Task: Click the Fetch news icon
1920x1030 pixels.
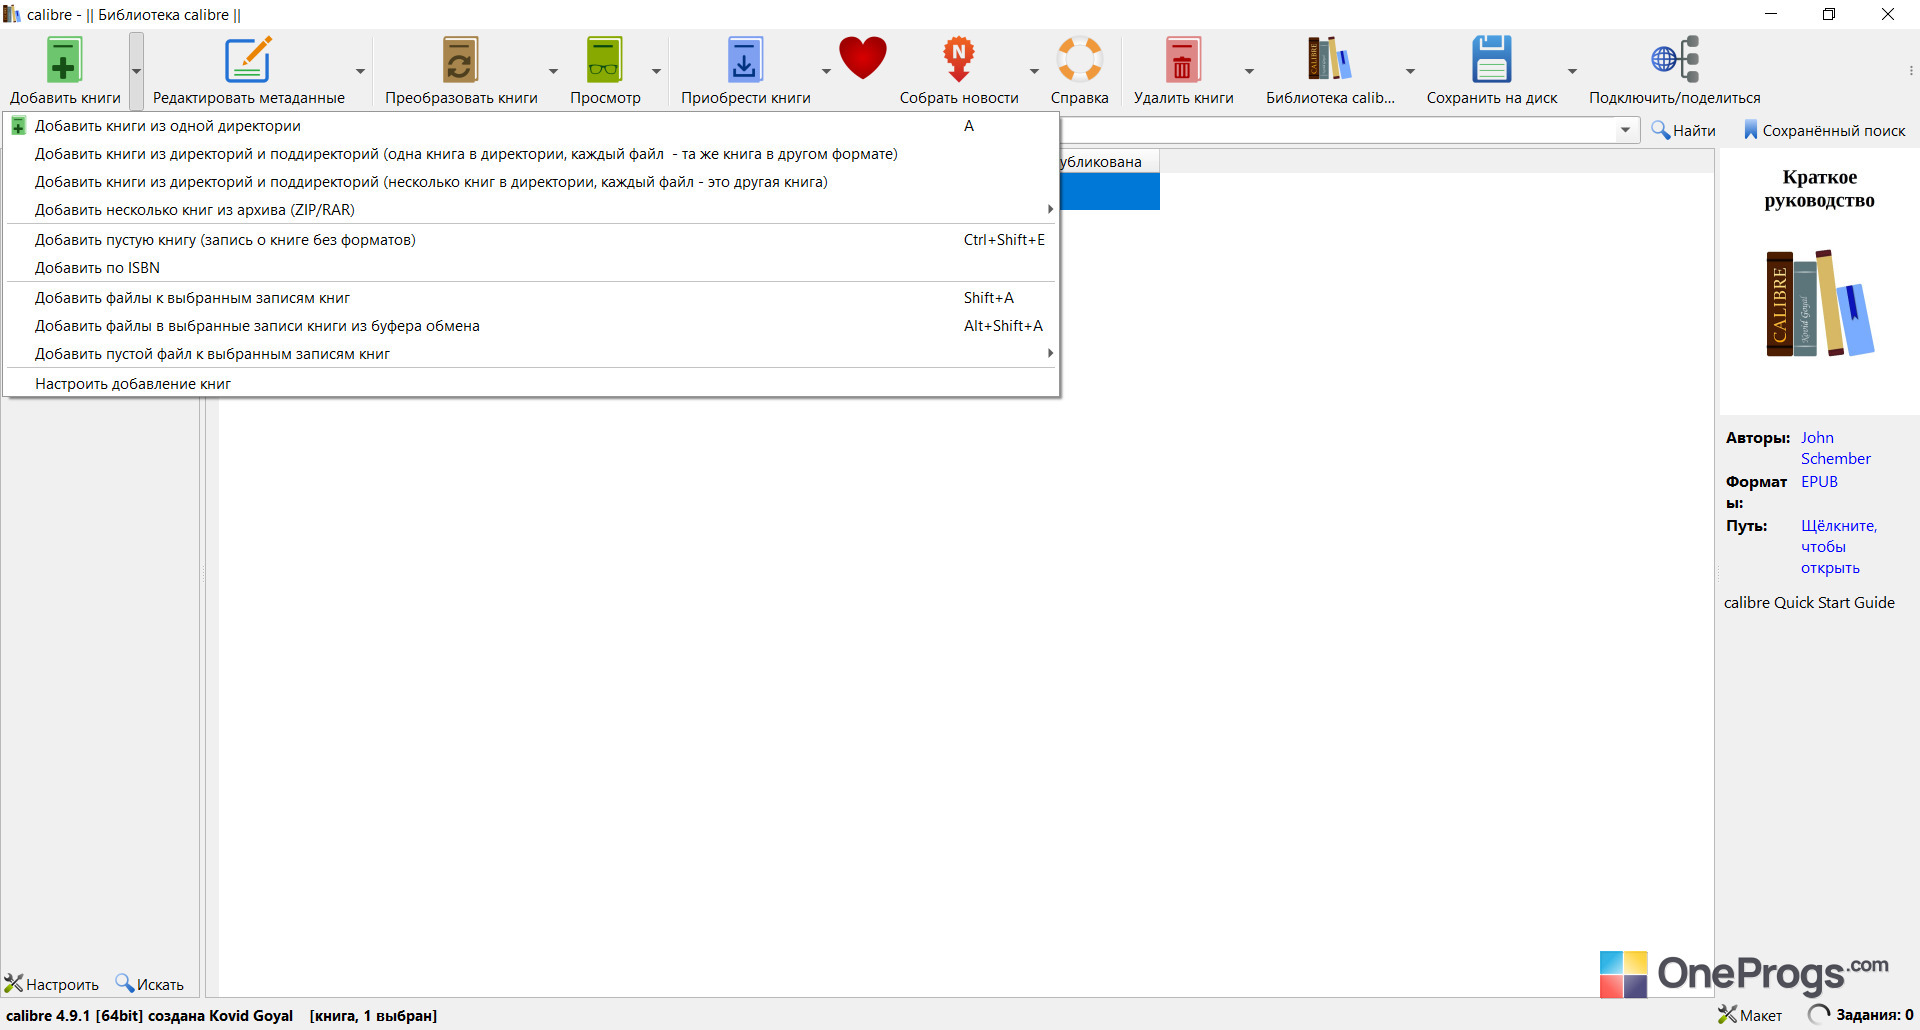Action: [x=958, y=60]
